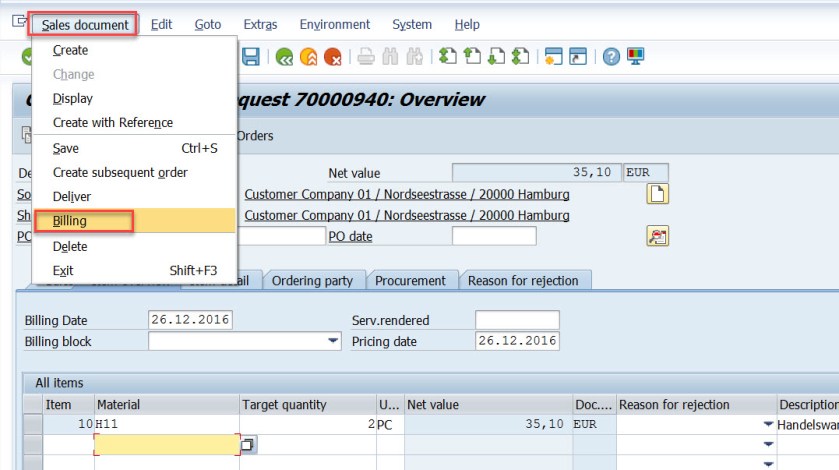Click the green Back arrow icon
Screen dimensions: 839x470
tap(284, 56)
